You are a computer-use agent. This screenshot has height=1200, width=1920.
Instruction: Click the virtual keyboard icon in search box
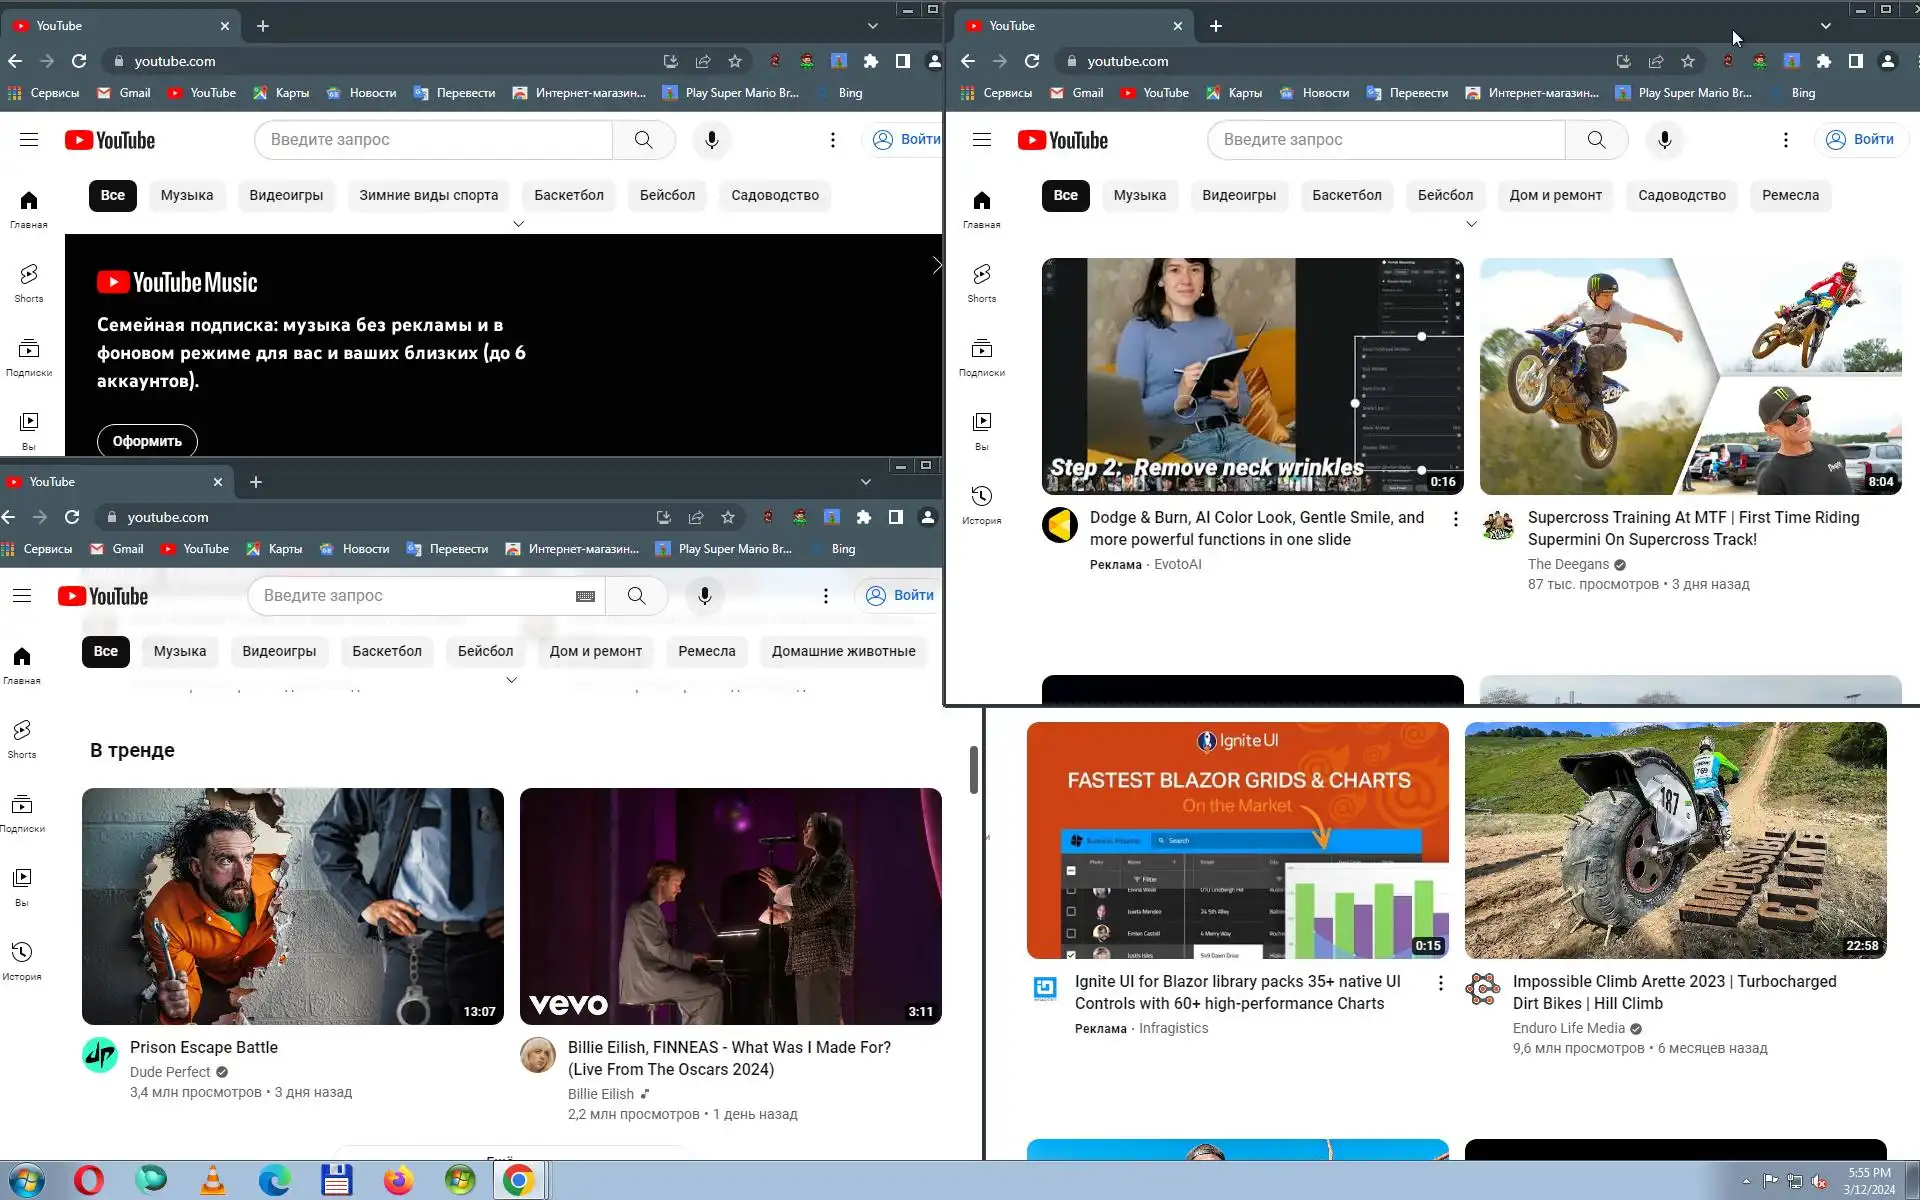pos(585,596)
